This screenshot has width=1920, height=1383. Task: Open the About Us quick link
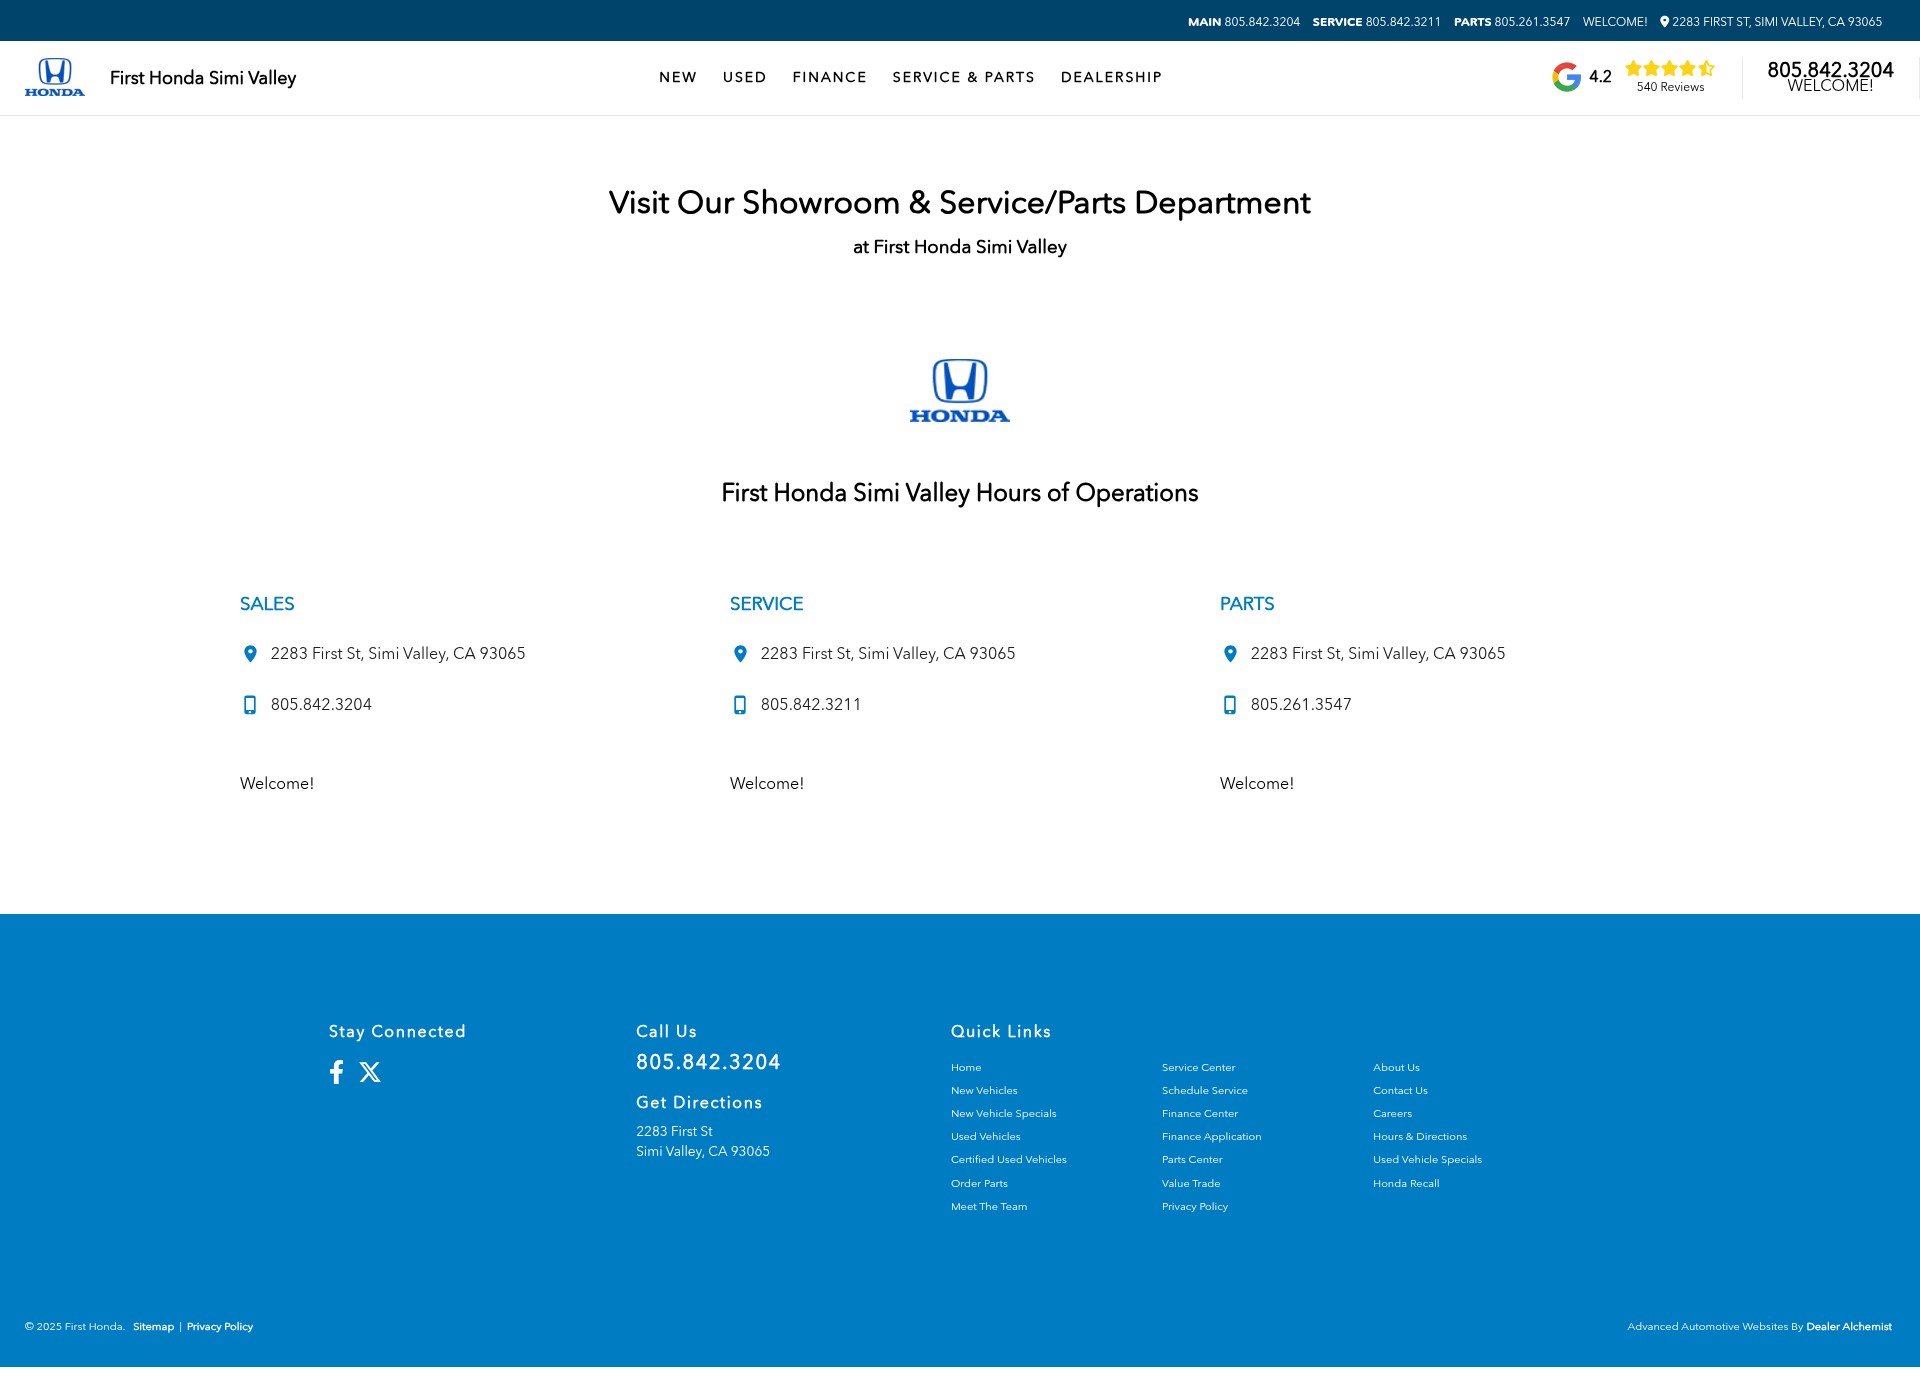(1396, 1068)
